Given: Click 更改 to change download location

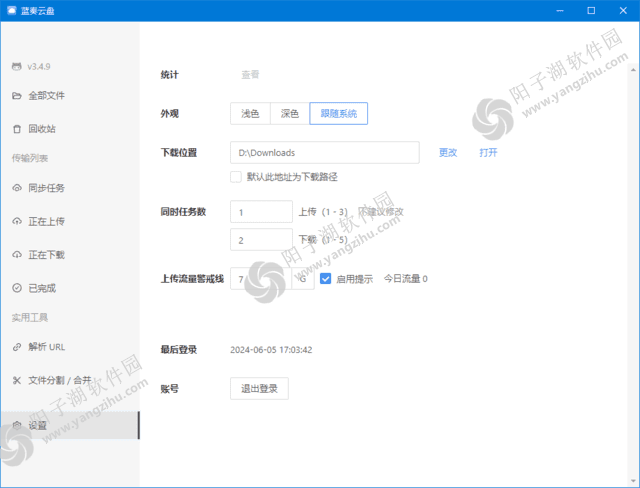Looking at the screenshot, I should [x=448, y=153].
